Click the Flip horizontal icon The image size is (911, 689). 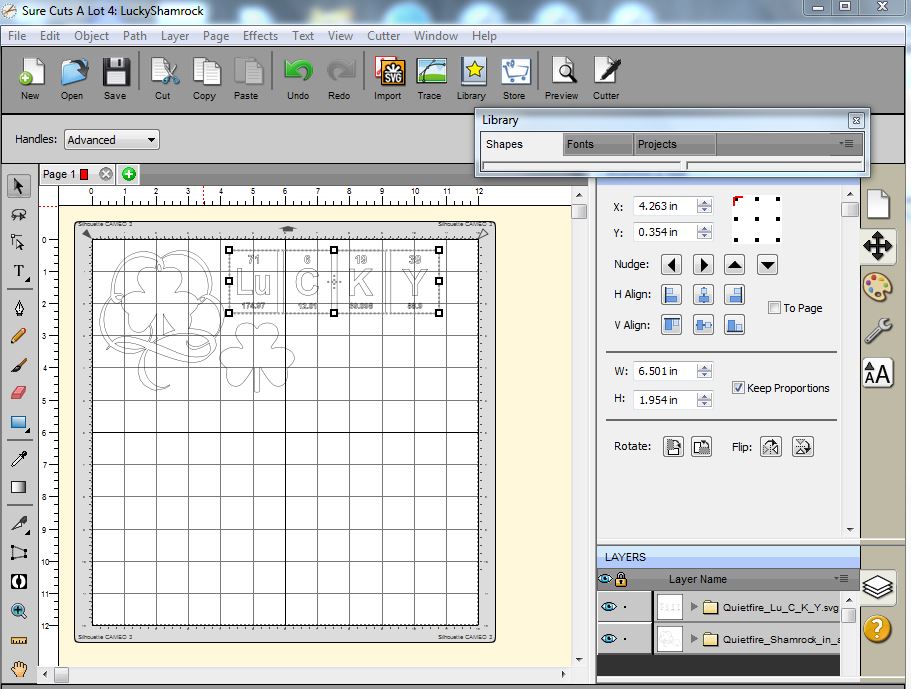770,447
